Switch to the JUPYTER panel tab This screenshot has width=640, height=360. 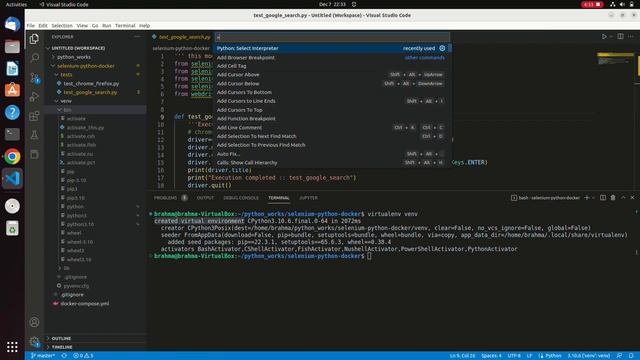click(308, 198)
